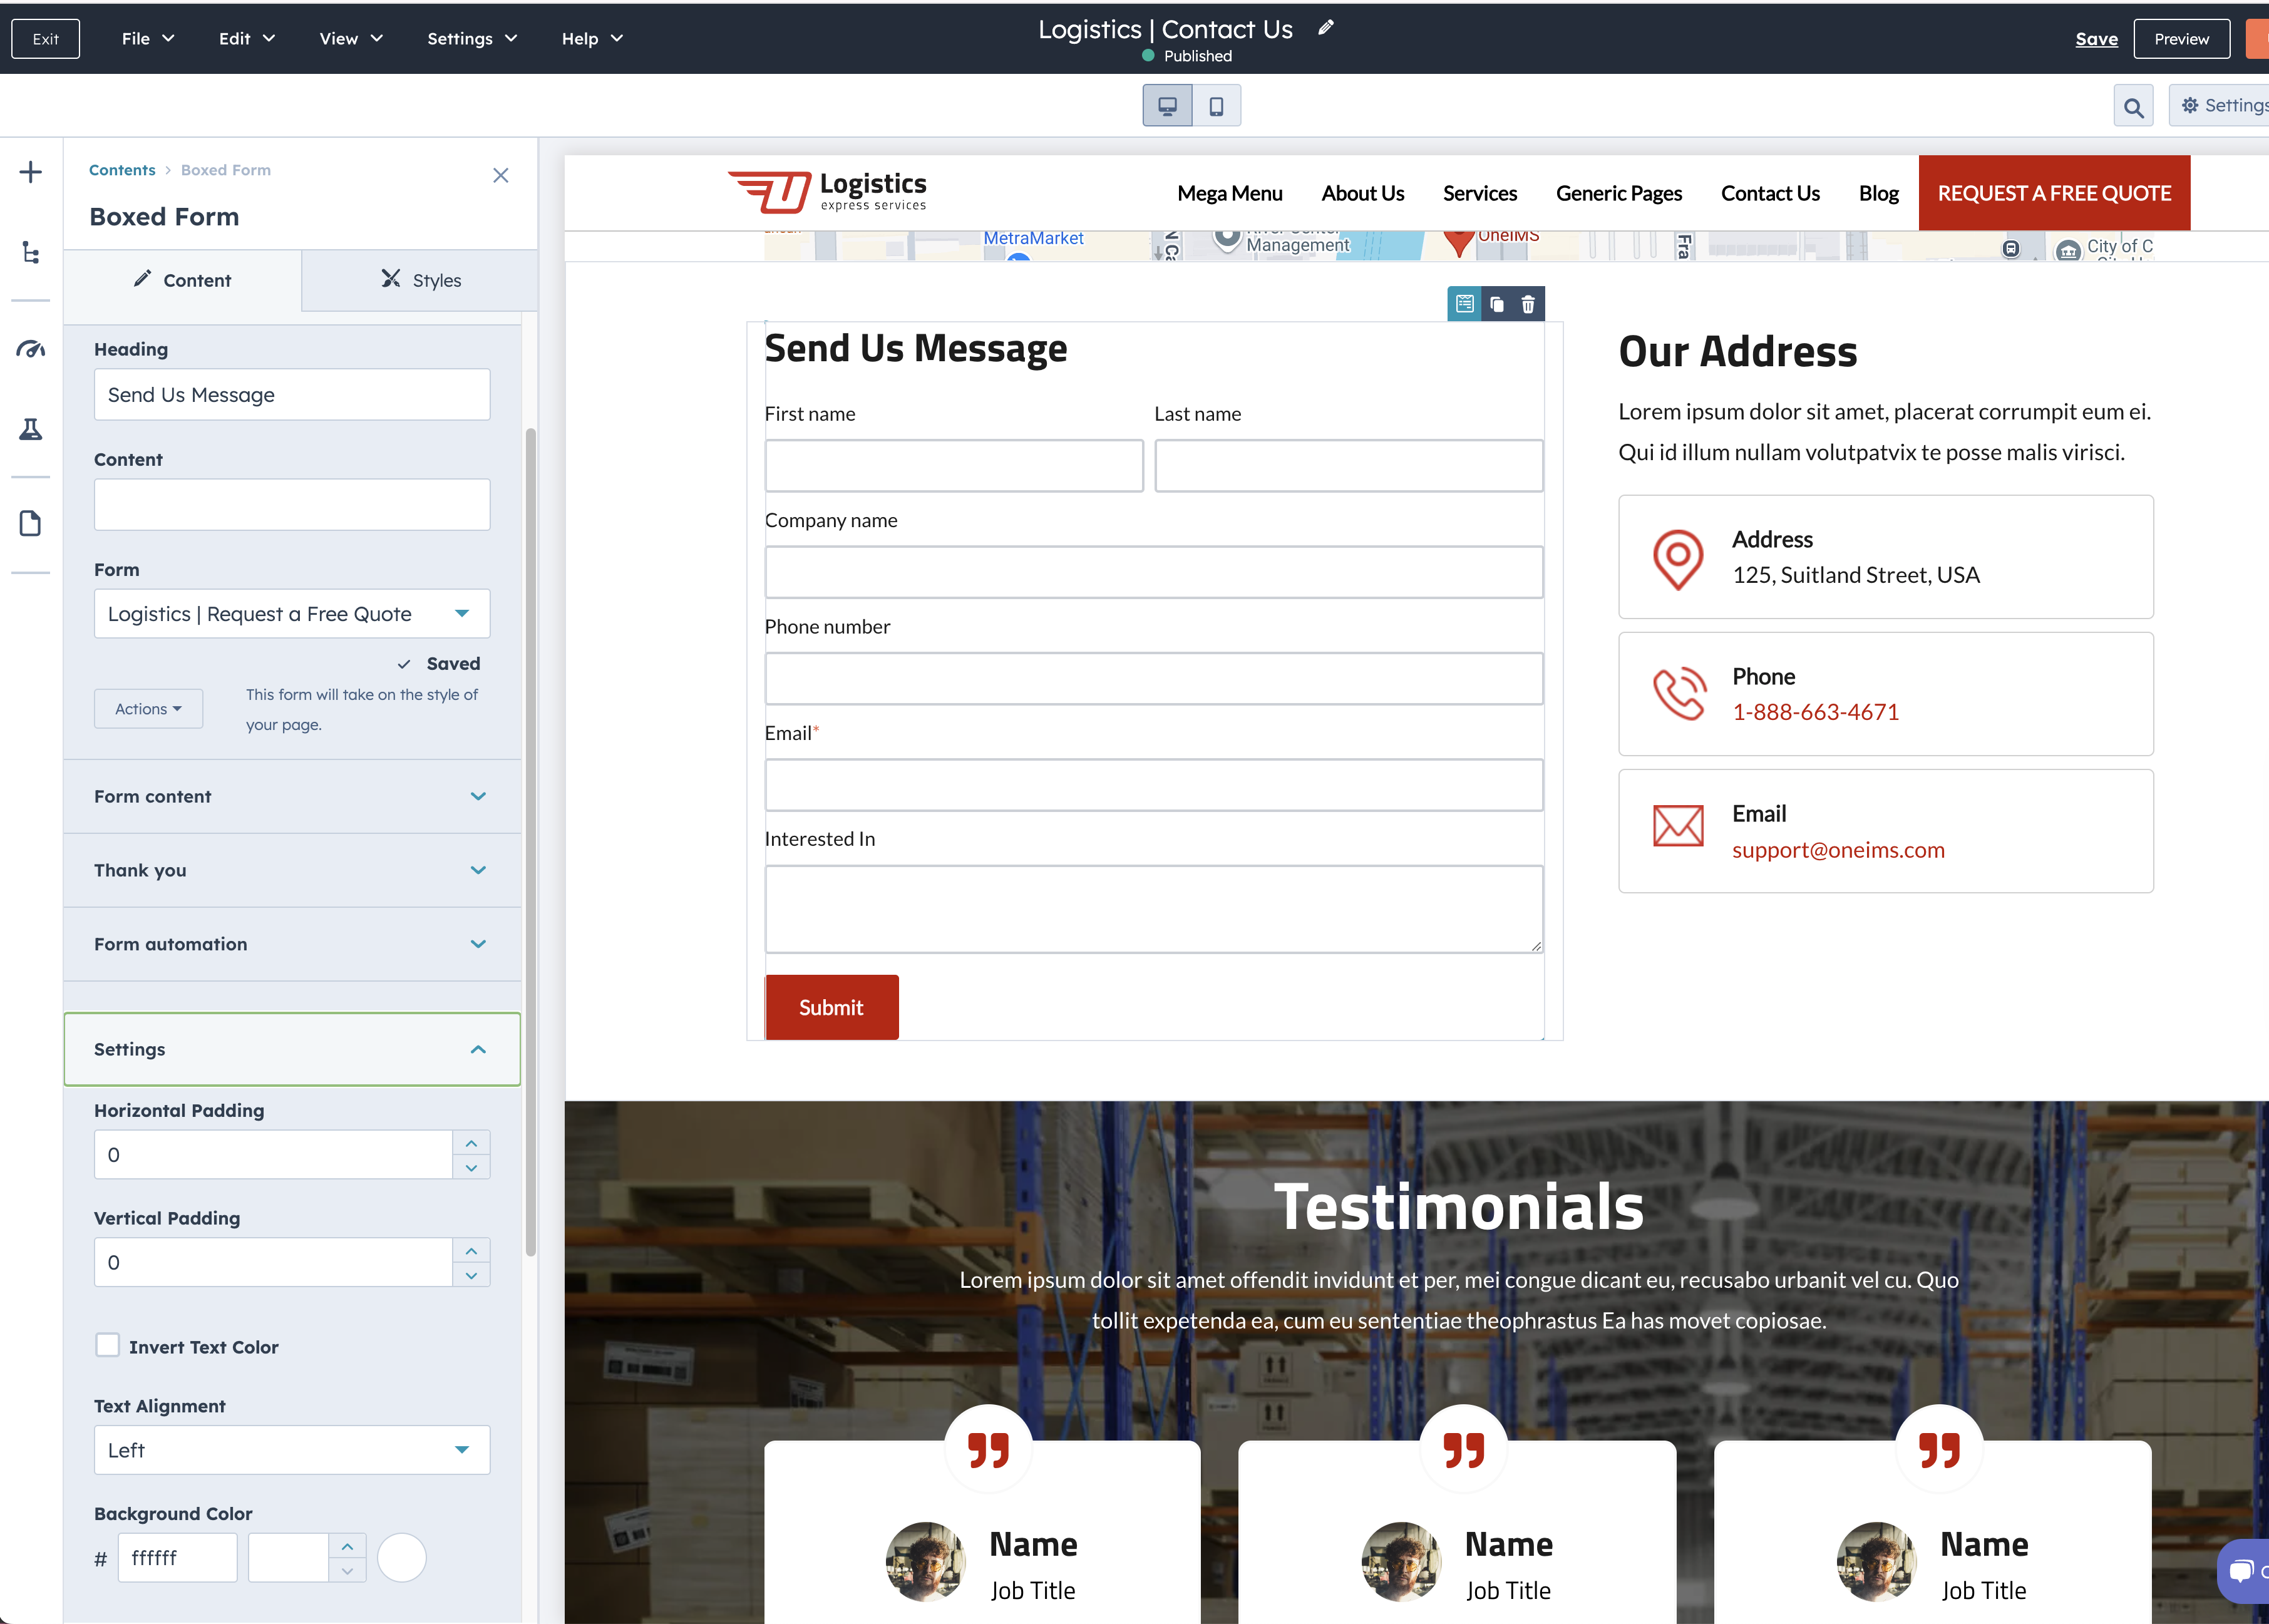
Task: Click the Heading text input field
Action: 291,395
